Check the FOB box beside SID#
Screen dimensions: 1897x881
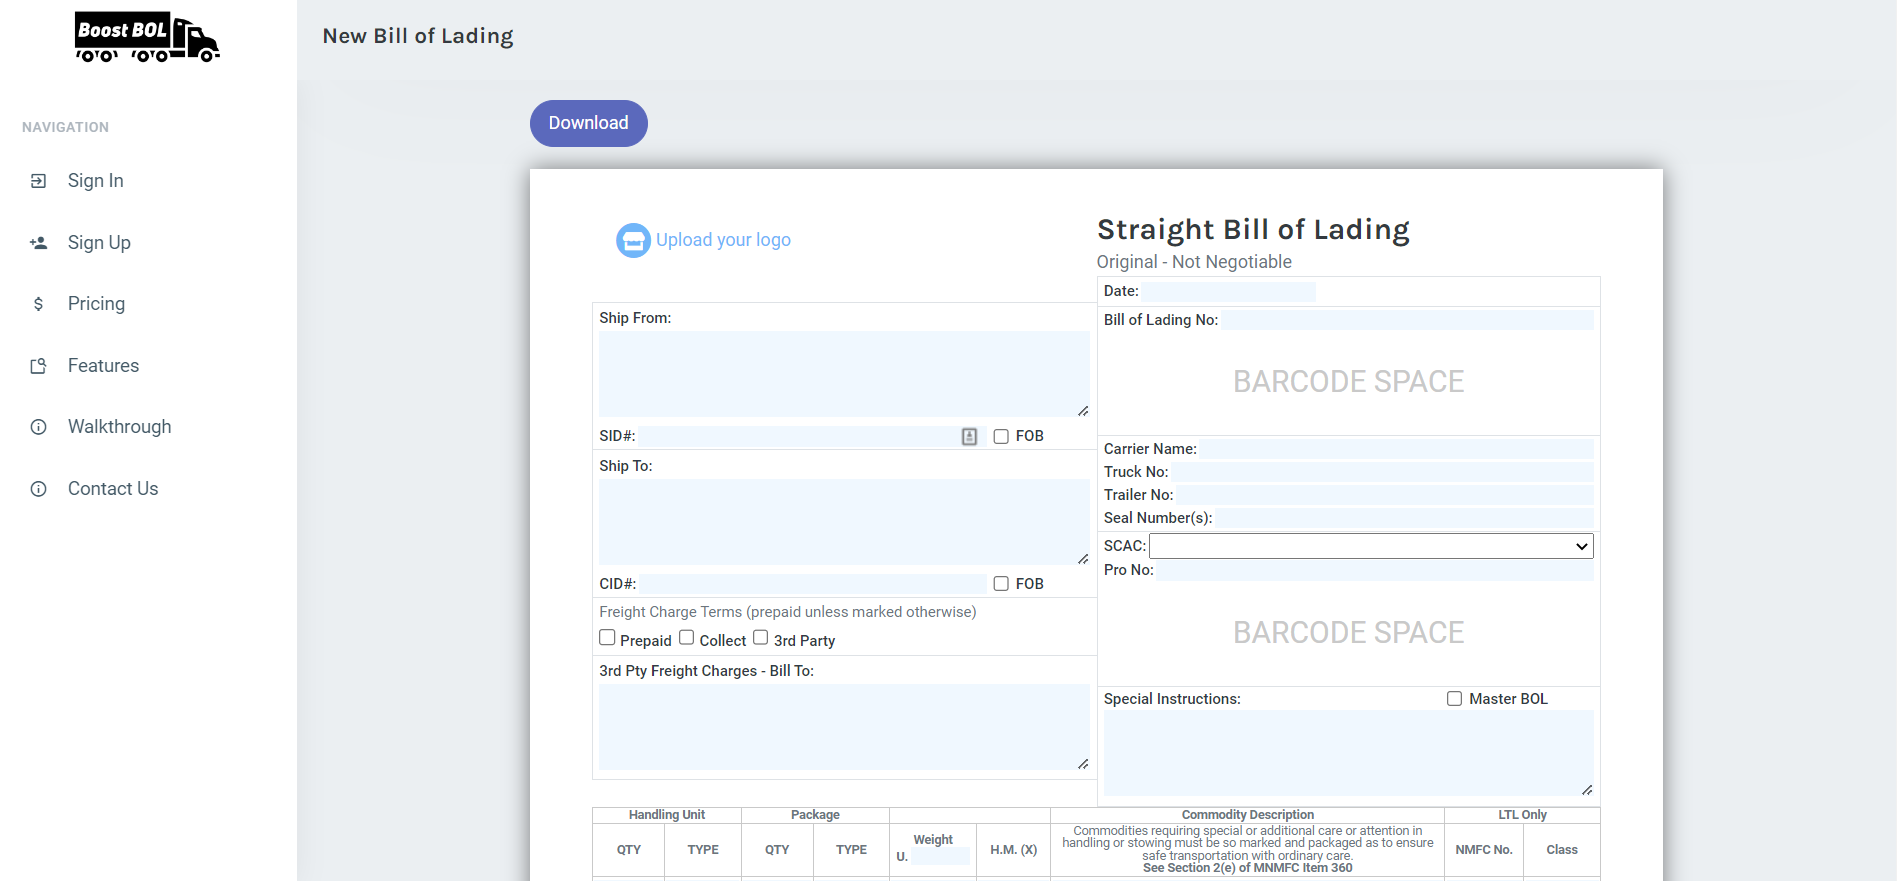[x=1001, y=436]
